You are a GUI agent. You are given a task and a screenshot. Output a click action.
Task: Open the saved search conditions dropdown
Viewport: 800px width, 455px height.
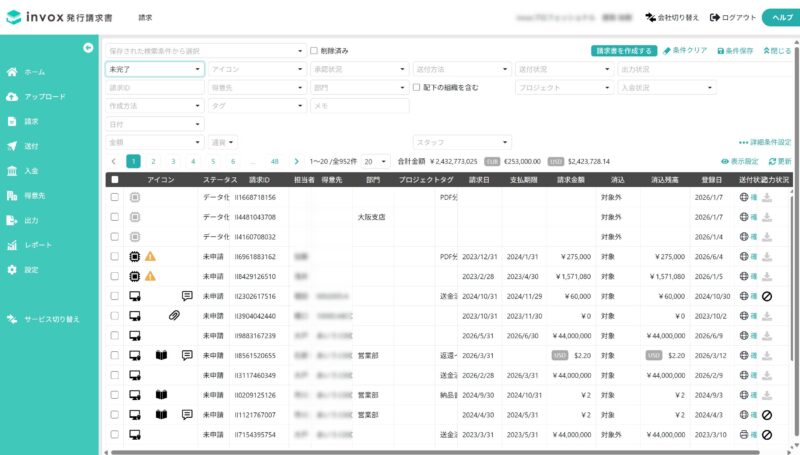[x=206, y=50]
